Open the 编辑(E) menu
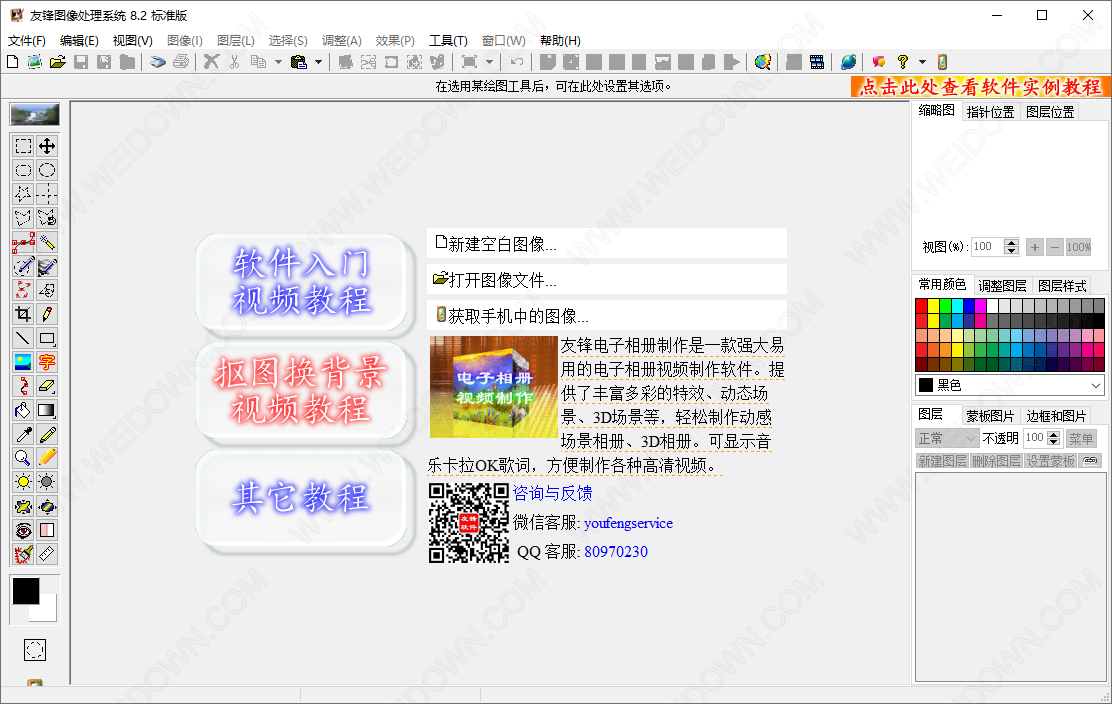The image size is (1112, 704). click(79, 40)
